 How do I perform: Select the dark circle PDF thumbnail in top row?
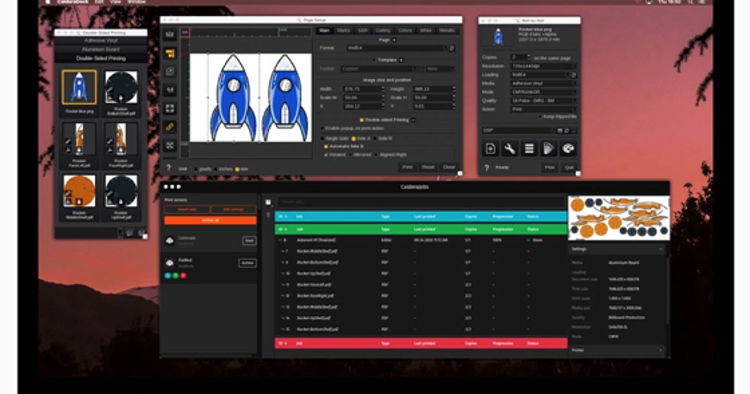[121, 88]
